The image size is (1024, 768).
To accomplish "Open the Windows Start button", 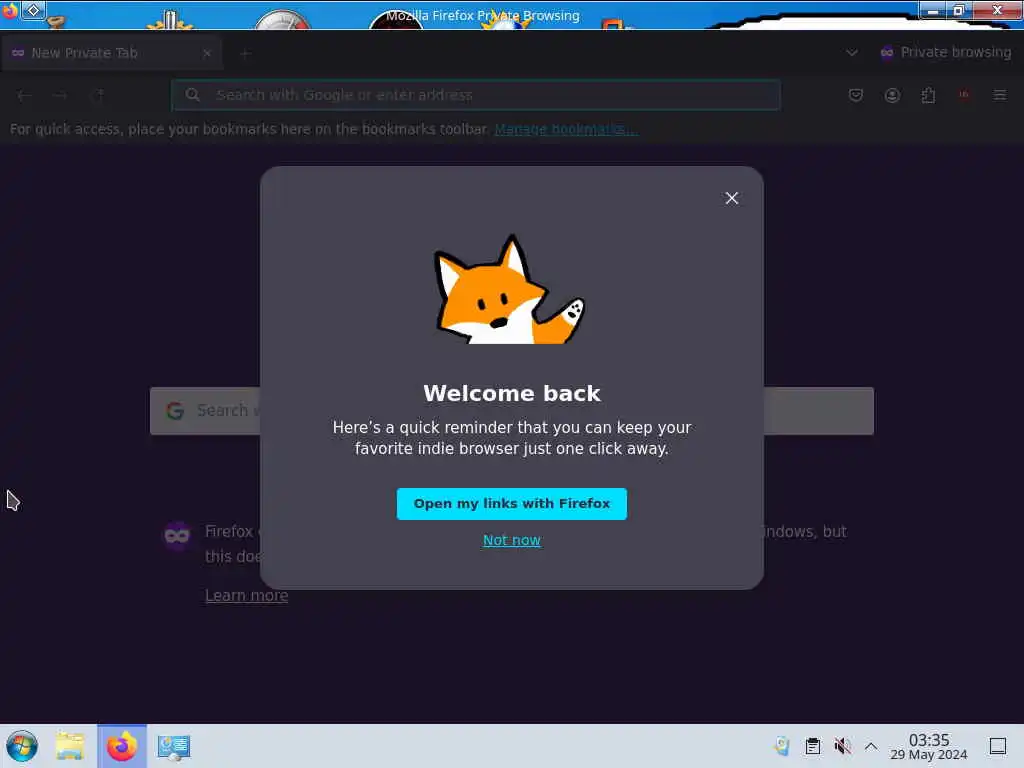I will 22,746.
